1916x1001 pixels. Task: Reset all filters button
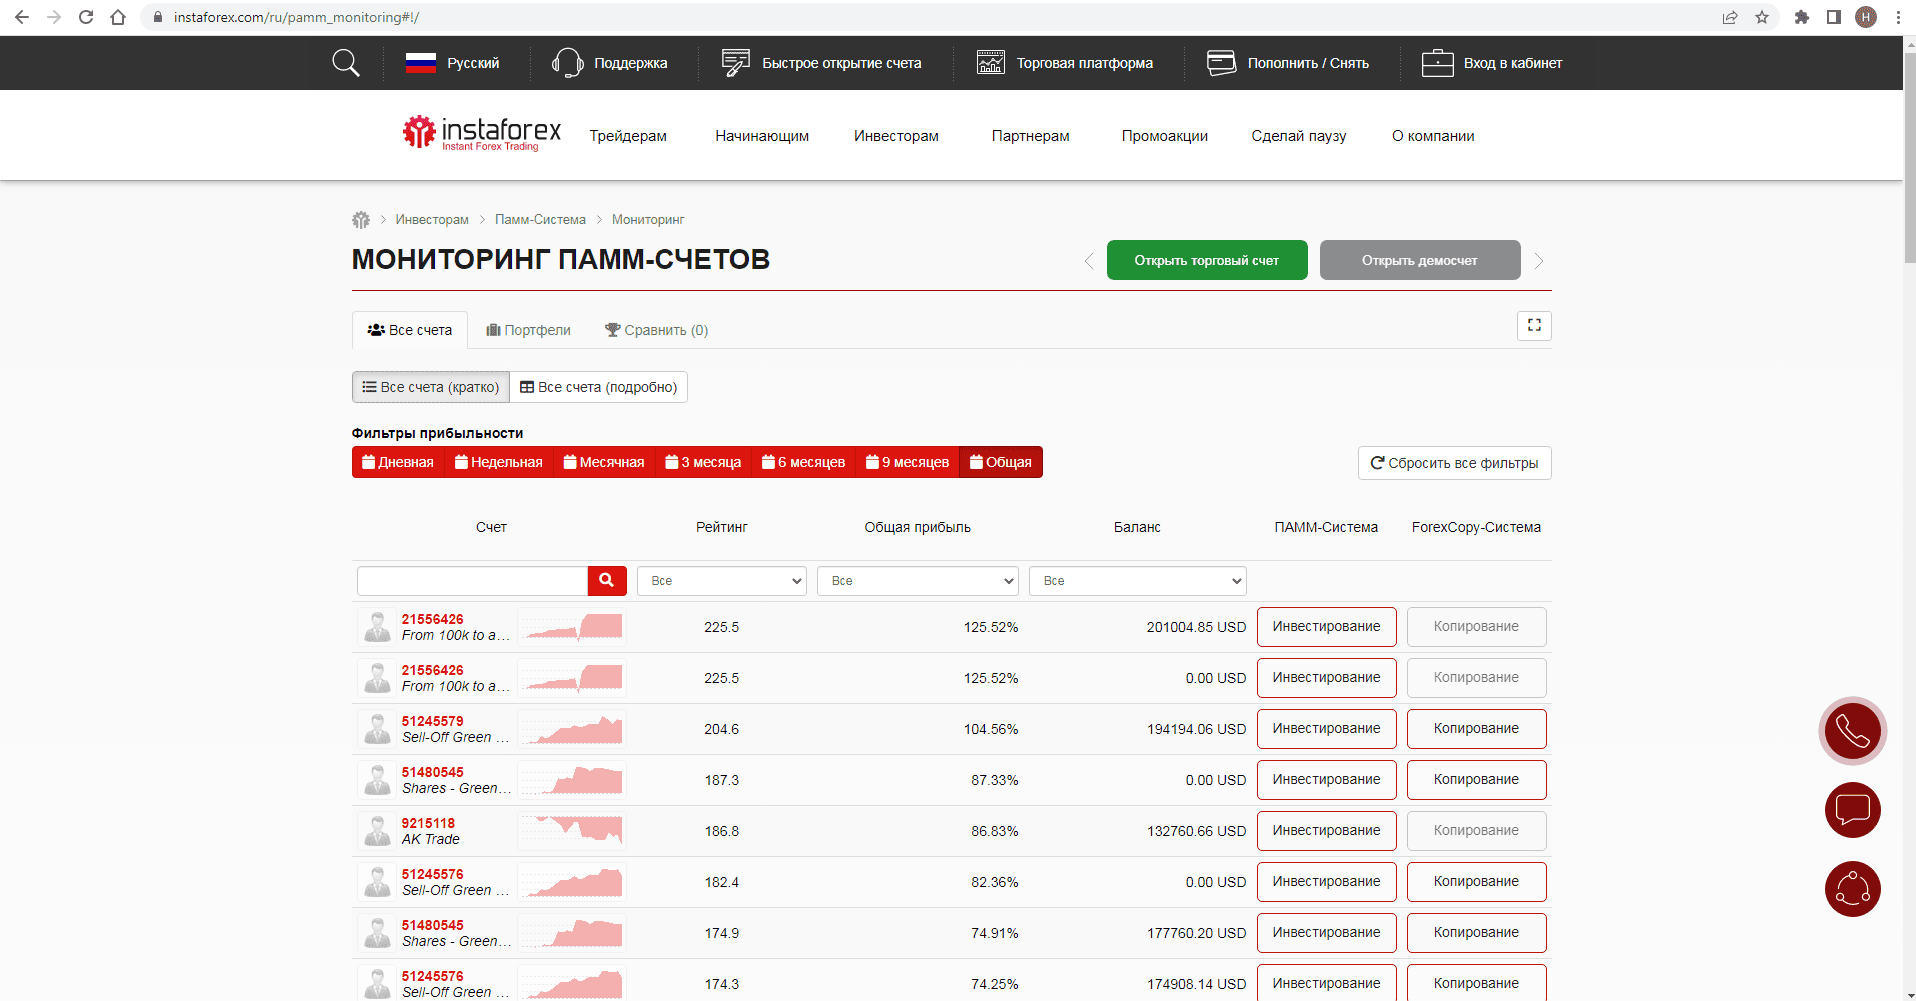(1455, 463)
